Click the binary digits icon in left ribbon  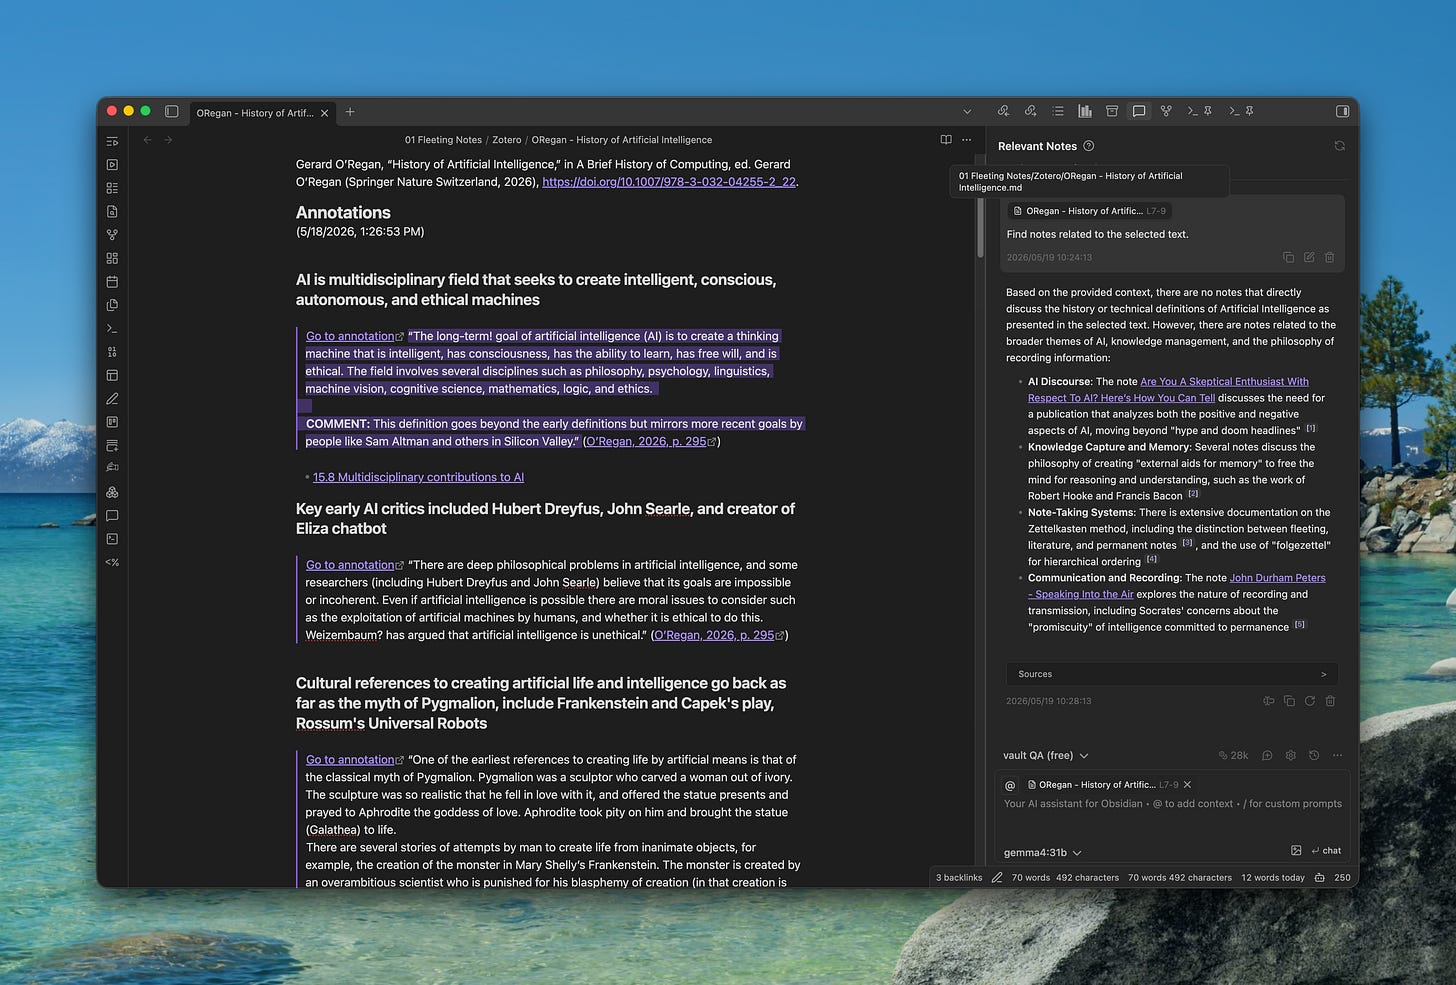(x=112, y=352)
